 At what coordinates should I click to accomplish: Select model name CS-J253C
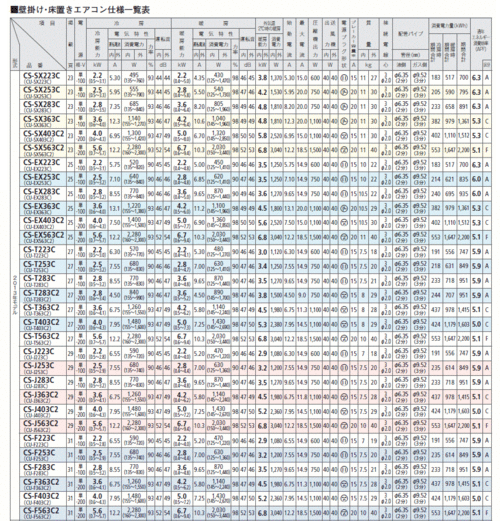coord(38,365)
